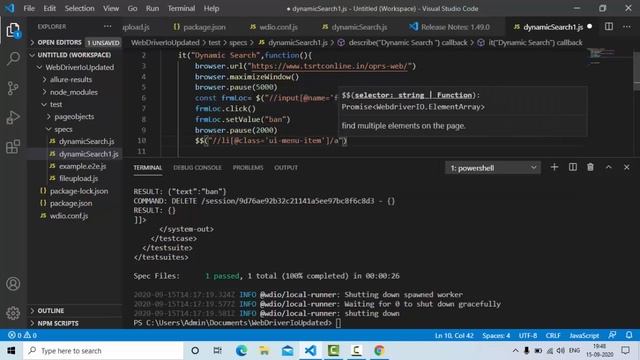Open the Extensions view
The image size is (640, 360).
(x=13, y=147)
